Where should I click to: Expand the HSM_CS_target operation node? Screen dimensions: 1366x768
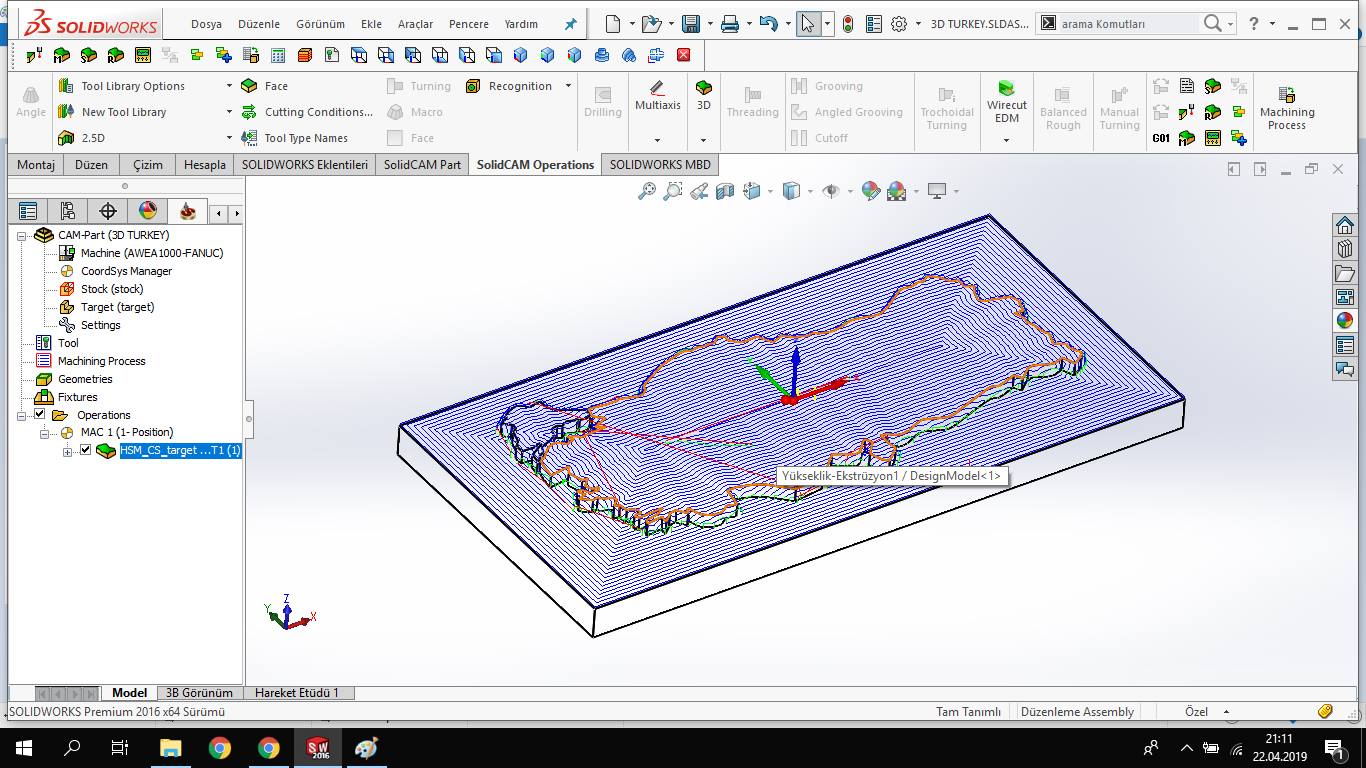[68, 452]
